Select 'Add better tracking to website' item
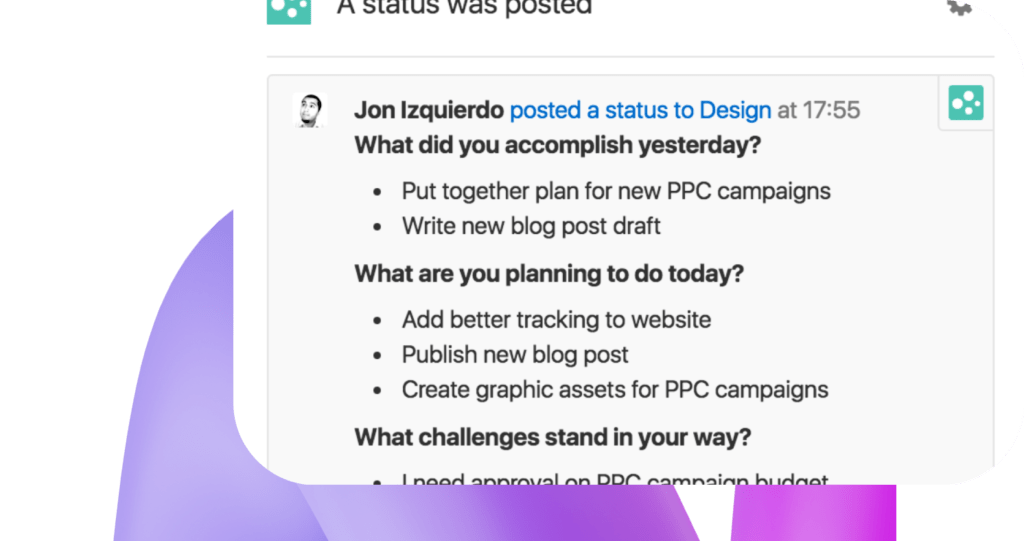 [x=556, y=320]
